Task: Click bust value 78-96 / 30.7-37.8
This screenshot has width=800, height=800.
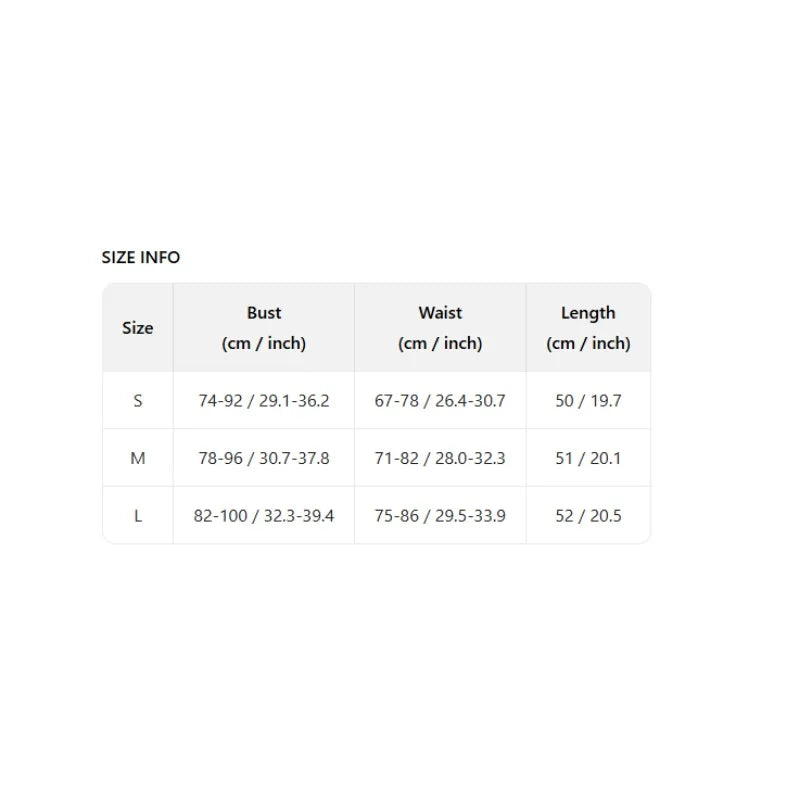Action: 264,458
